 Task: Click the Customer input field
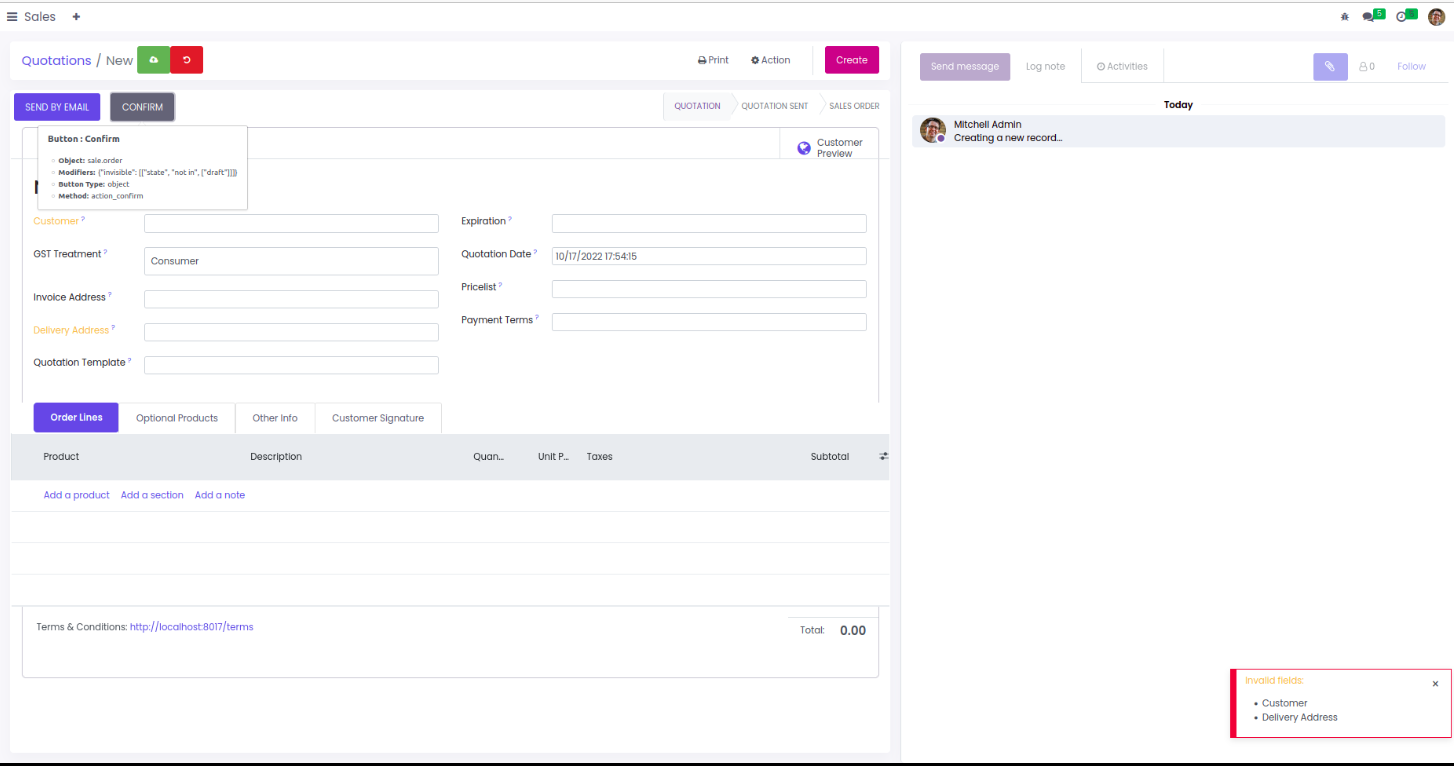pos(291,223)
